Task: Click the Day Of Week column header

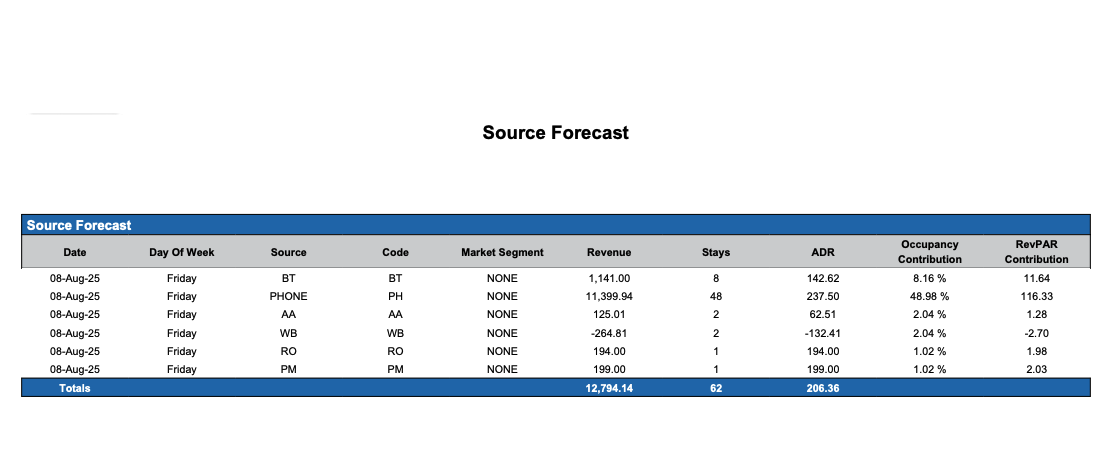Action: click(x=182, y=252)
